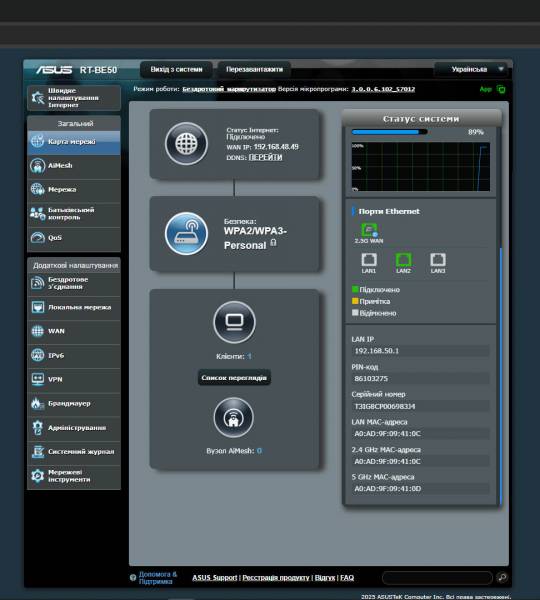Click the ASUS logo
This screenshot has height=600, width=540.
click(x=54, y=70)
